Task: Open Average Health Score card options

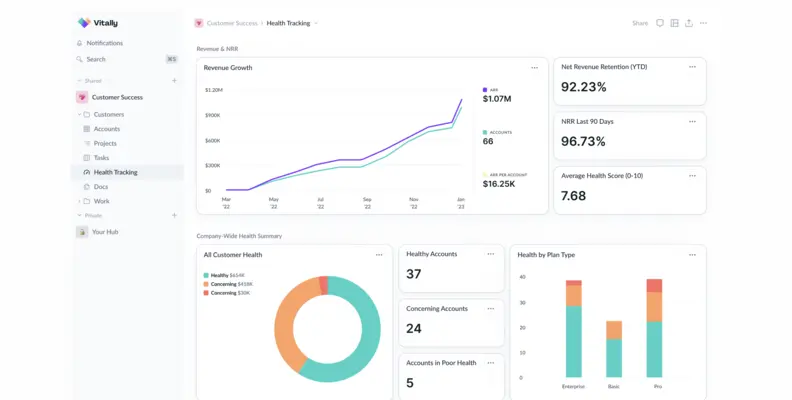Action: pyautogui.click(x=692, y=176)
